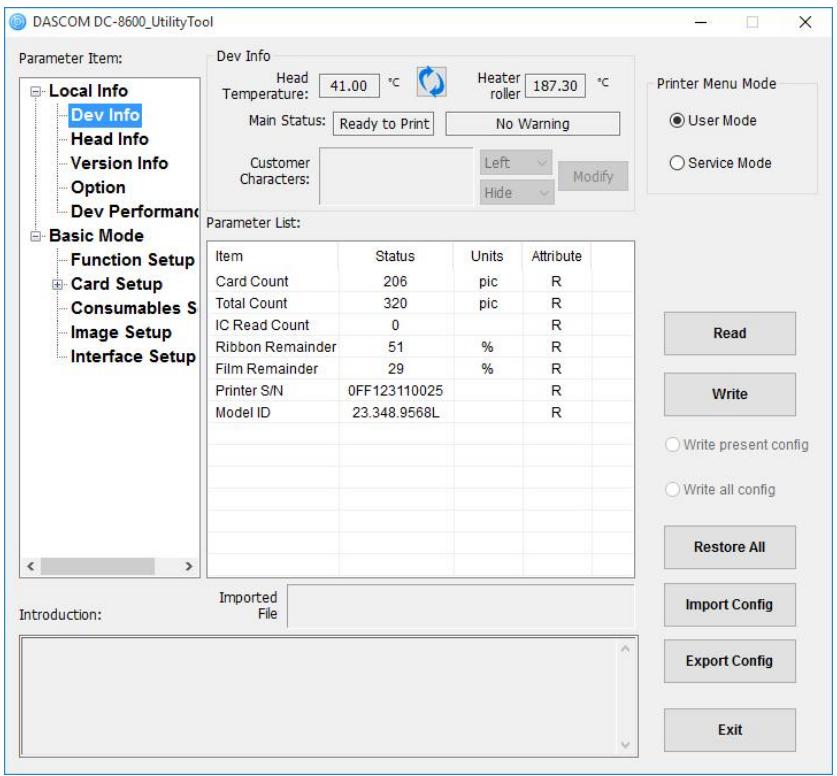Click the Ready to Print status box
The width and height of the screenshot is (837, 776).
tap(384, 124)
